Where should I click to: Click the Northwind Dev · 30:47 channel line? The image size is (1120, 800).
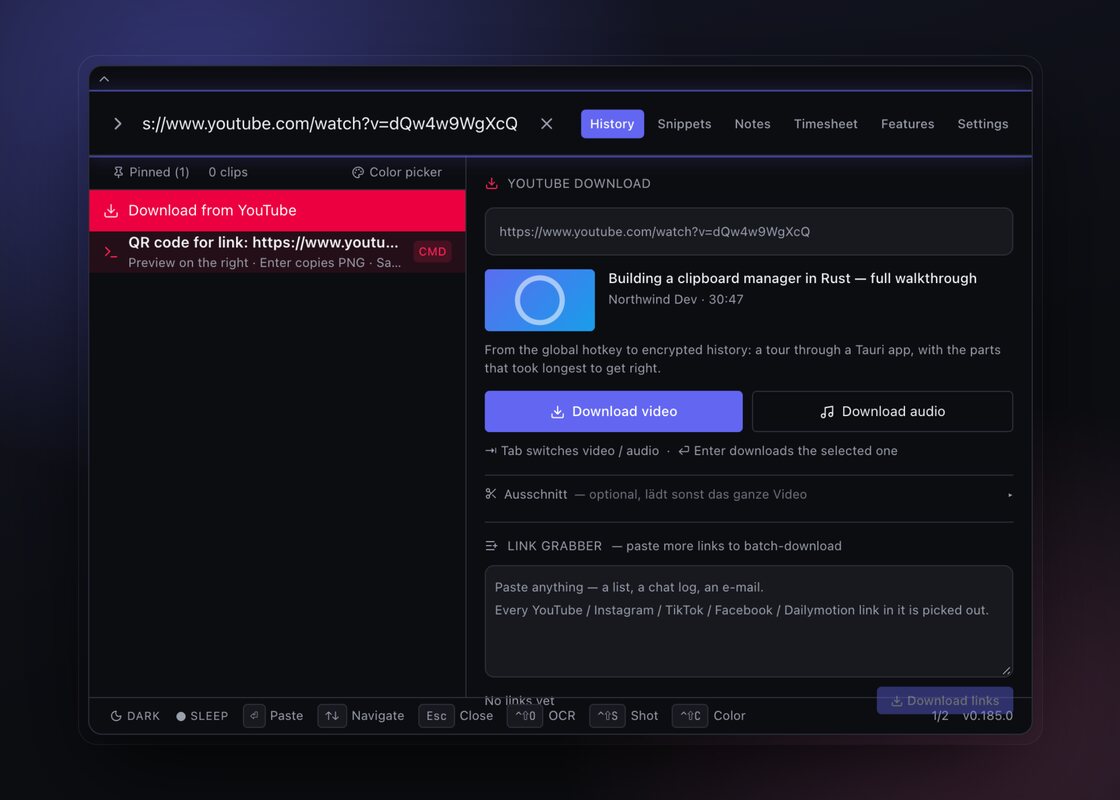pyautogui.click(x=676, y=299)
